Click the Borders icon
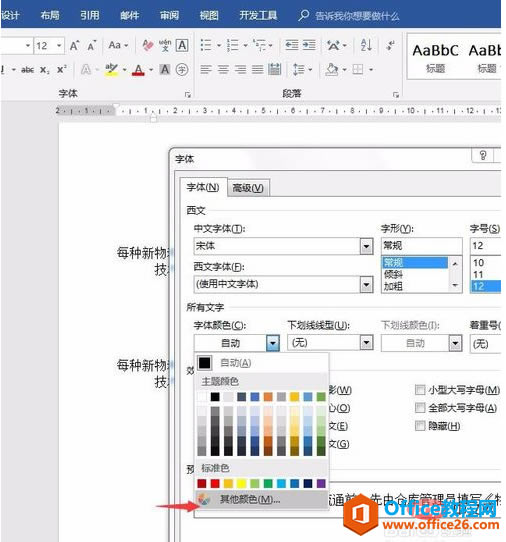Screen dimensions: 506x542 pyautogui.click(x=358, y=69)
